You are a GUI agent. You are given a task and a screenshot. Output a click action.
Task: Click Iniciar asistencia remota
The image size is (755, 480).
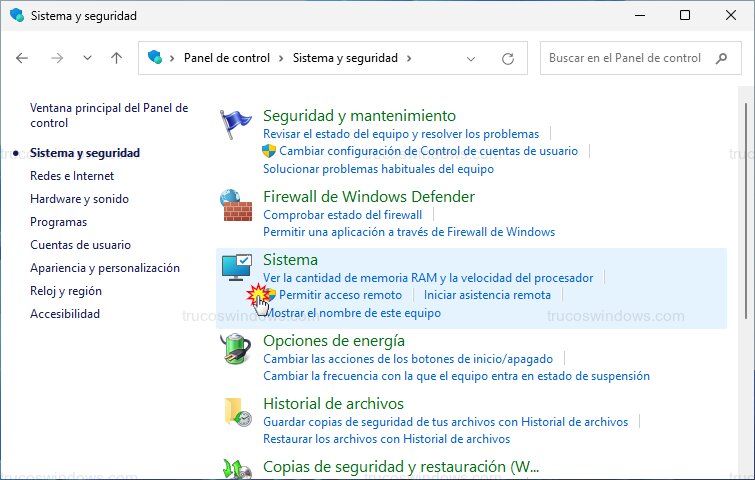[487, 295]
